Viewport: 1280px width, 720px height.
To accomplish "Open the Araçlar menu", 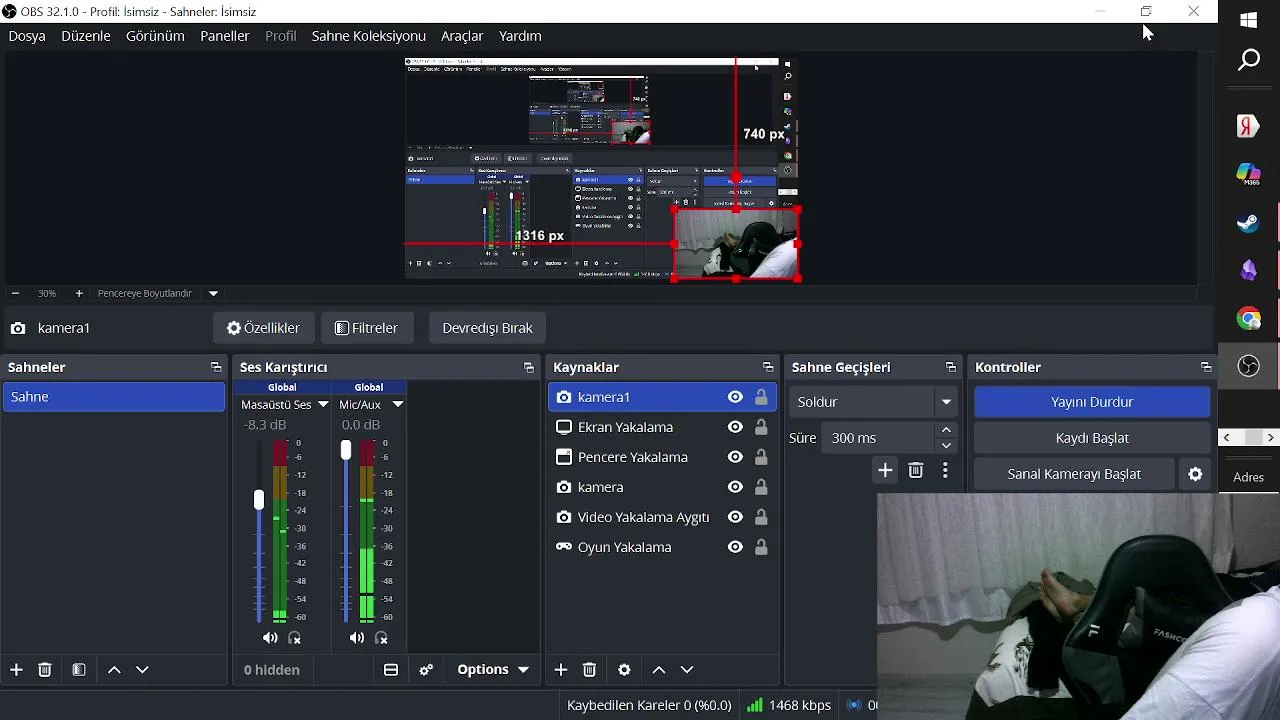I will (462, 36).
